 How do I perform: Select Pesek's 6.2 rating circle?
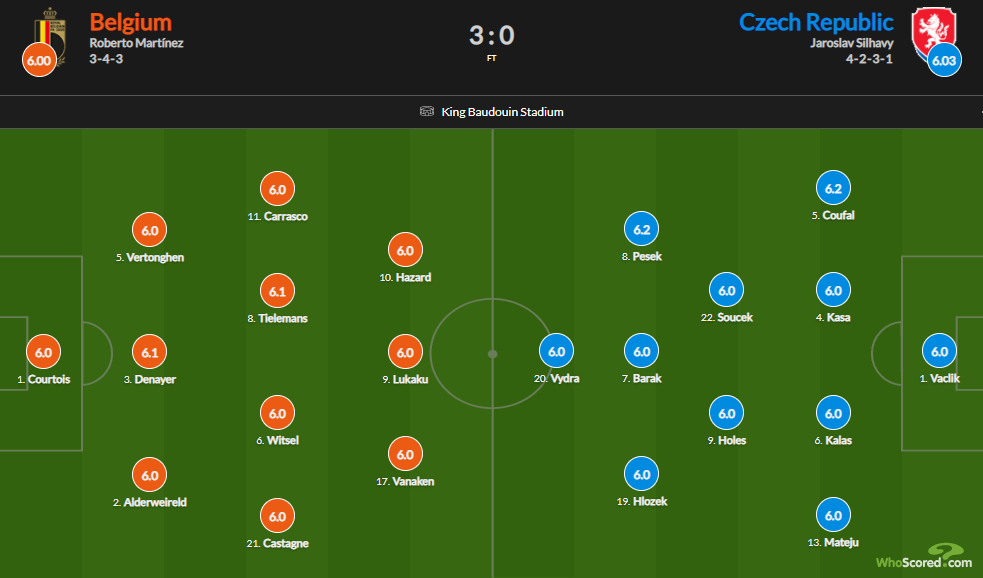[x=642, y=229]
